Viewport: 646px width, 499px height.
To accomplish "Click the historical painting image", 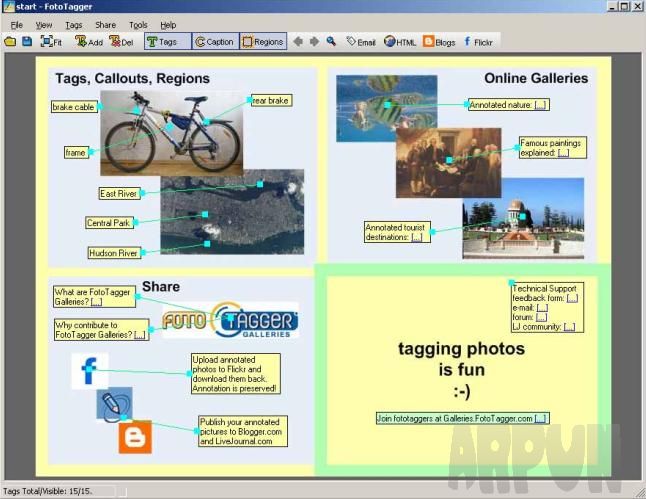I will coord(449,163).
